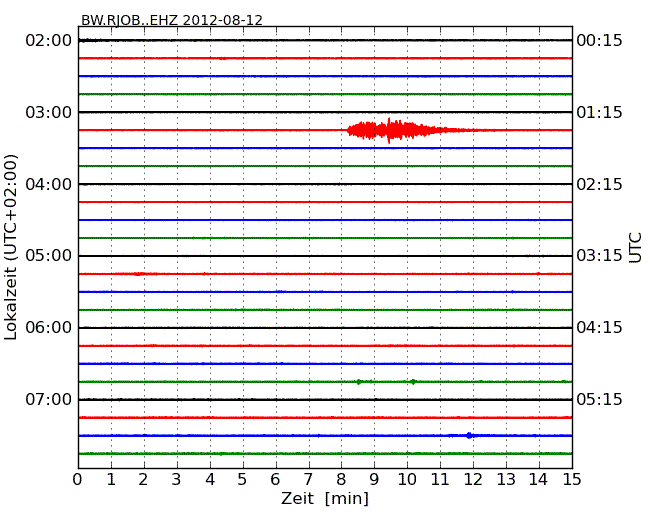
Task: Click the 02:15 UTC label
Action: click(599, 184)
